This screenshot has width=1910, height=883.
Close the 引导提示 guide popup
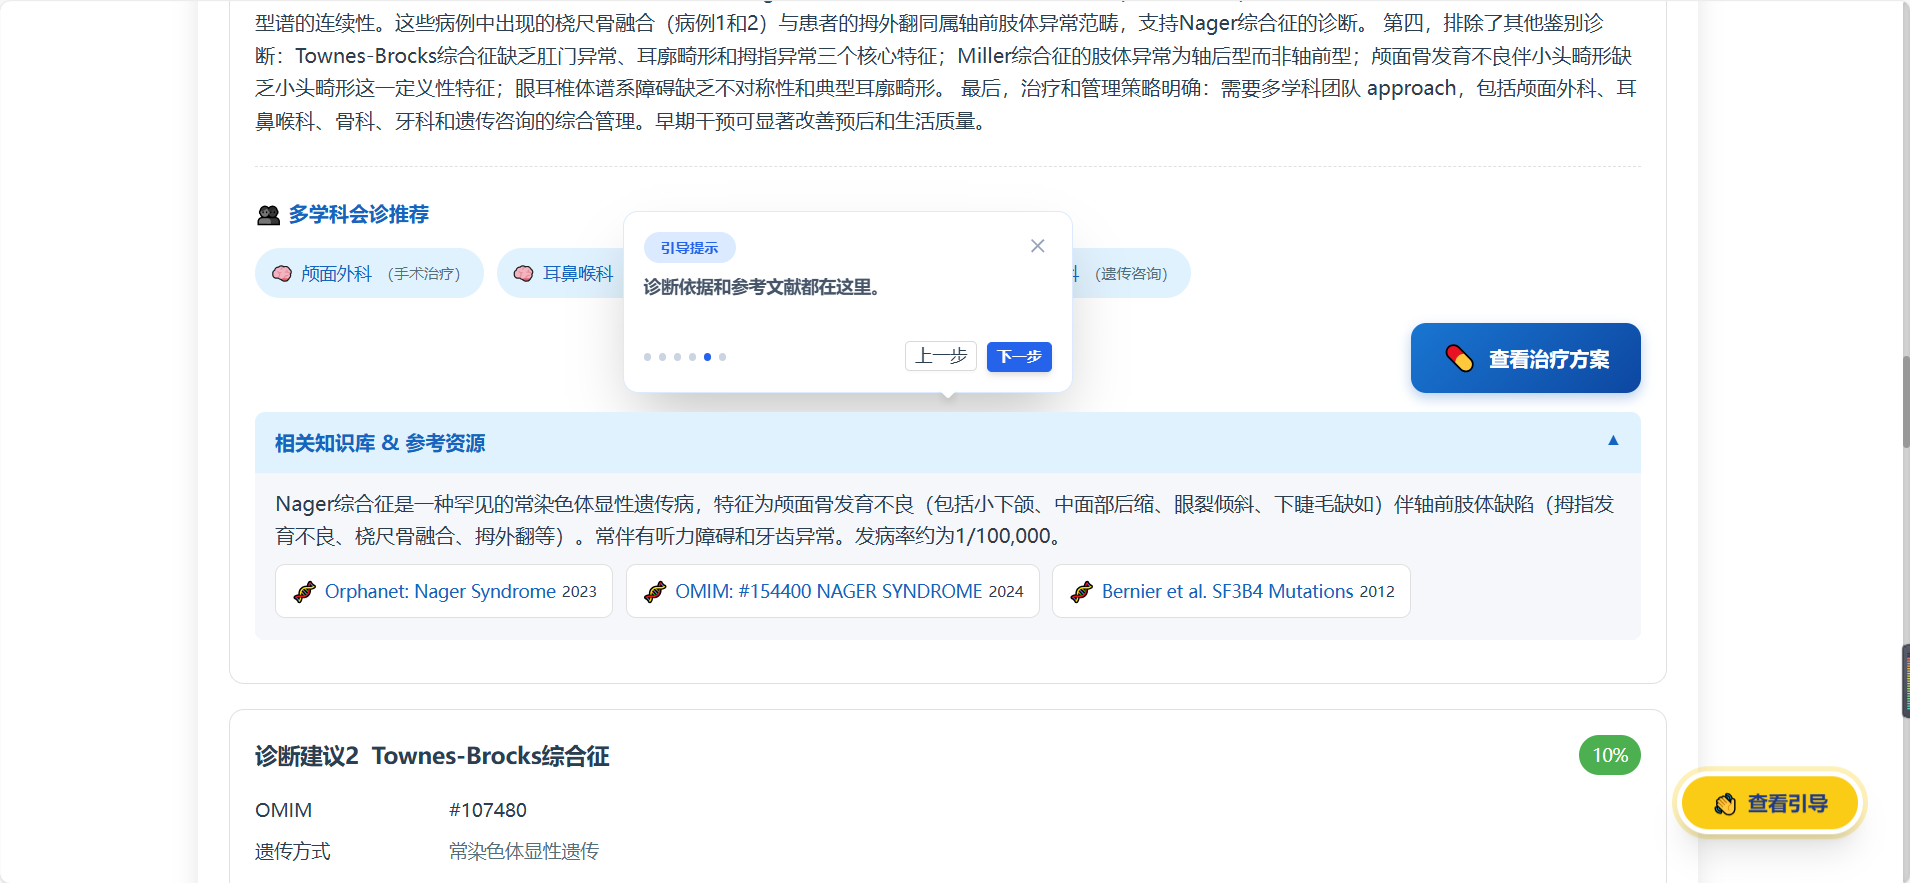click(x=1037, y=246)
